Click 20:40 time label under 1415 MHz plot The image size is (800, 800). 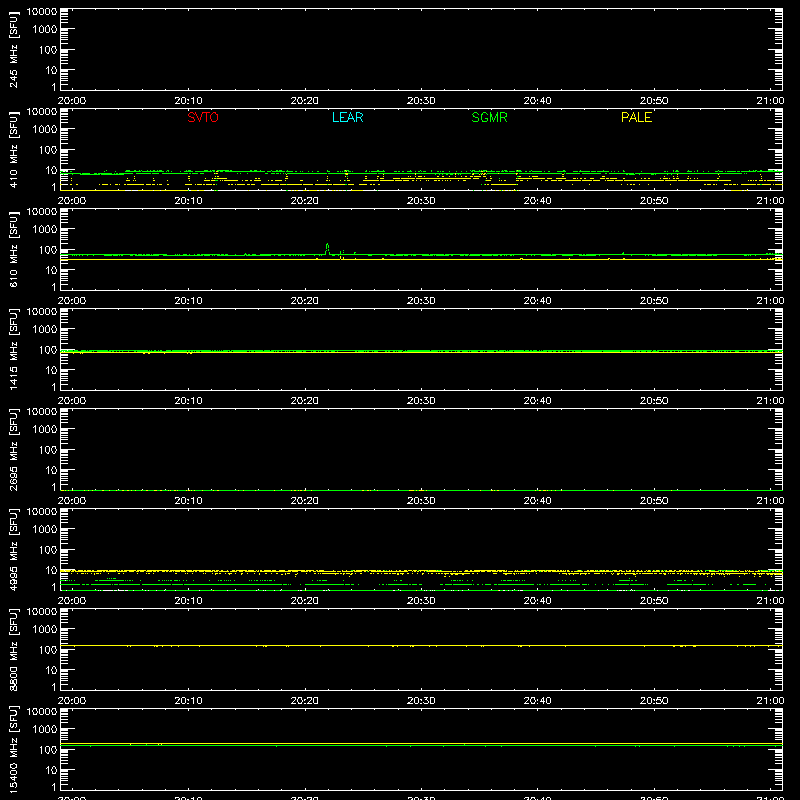pyautogui.click(x=537, y=401)
